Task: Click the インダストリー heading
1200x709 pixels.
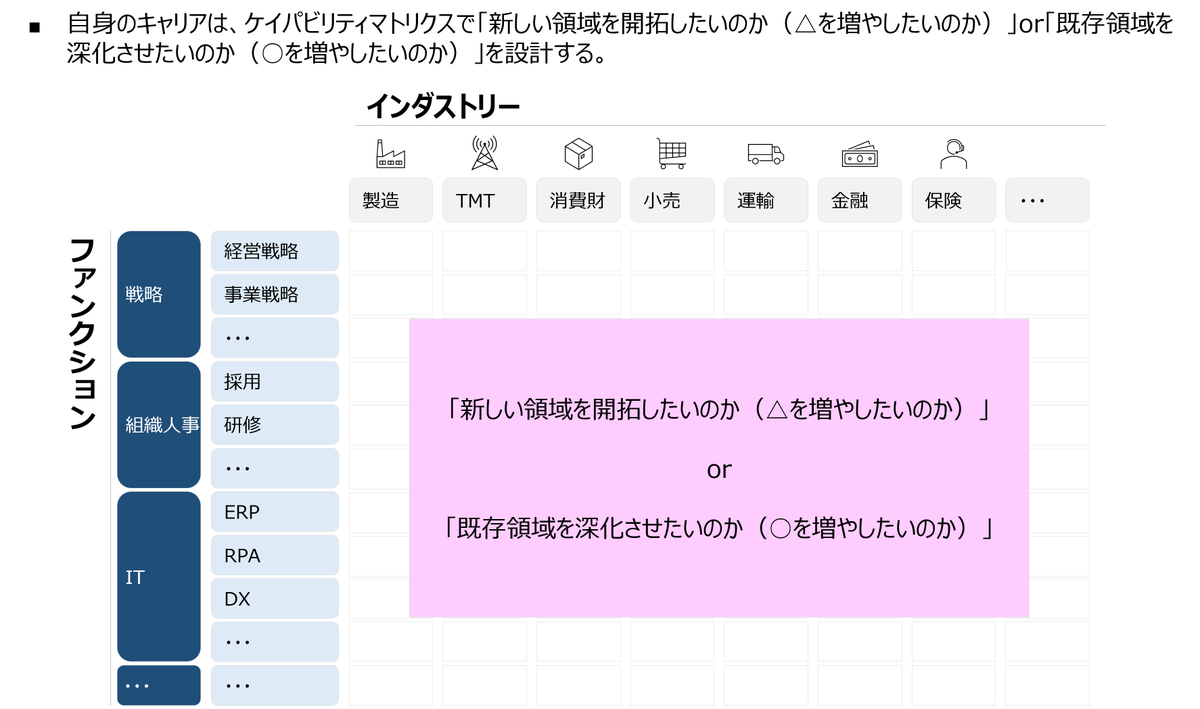Action: pyautogui.click(x=443, y=105)
